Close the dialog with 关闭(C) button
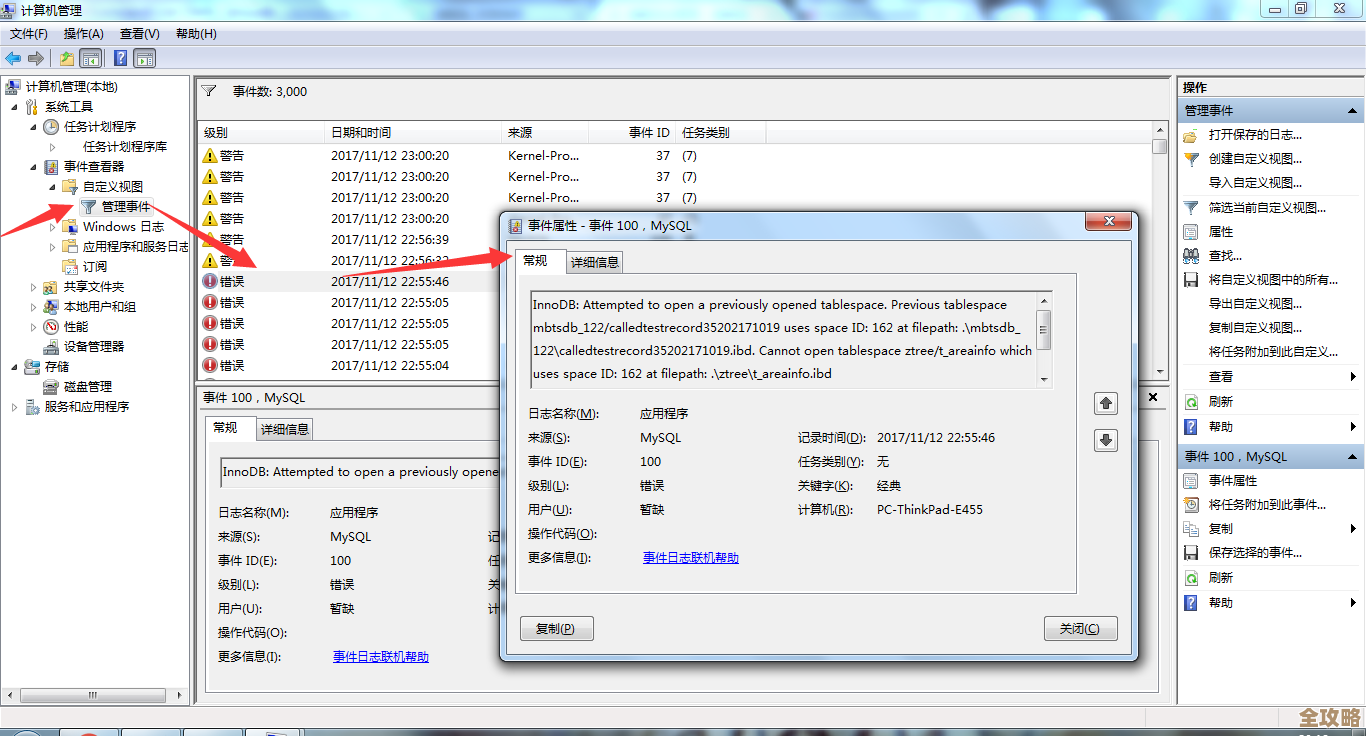The width and height of the screenshot is (1366, 736). point(1080,628)
